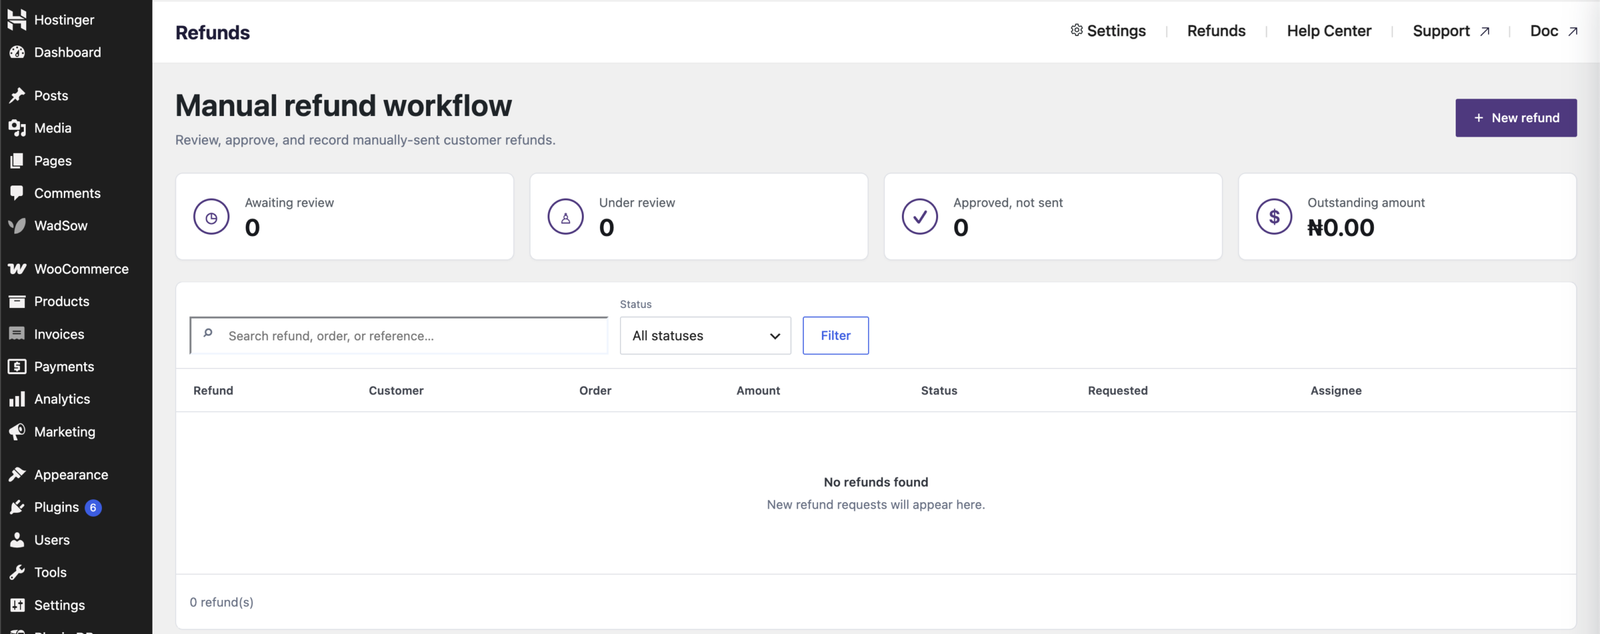Screen dimensions: 1600x634
Task: Click the Marketing megaphone icon
Action: (x=17, y=432)
